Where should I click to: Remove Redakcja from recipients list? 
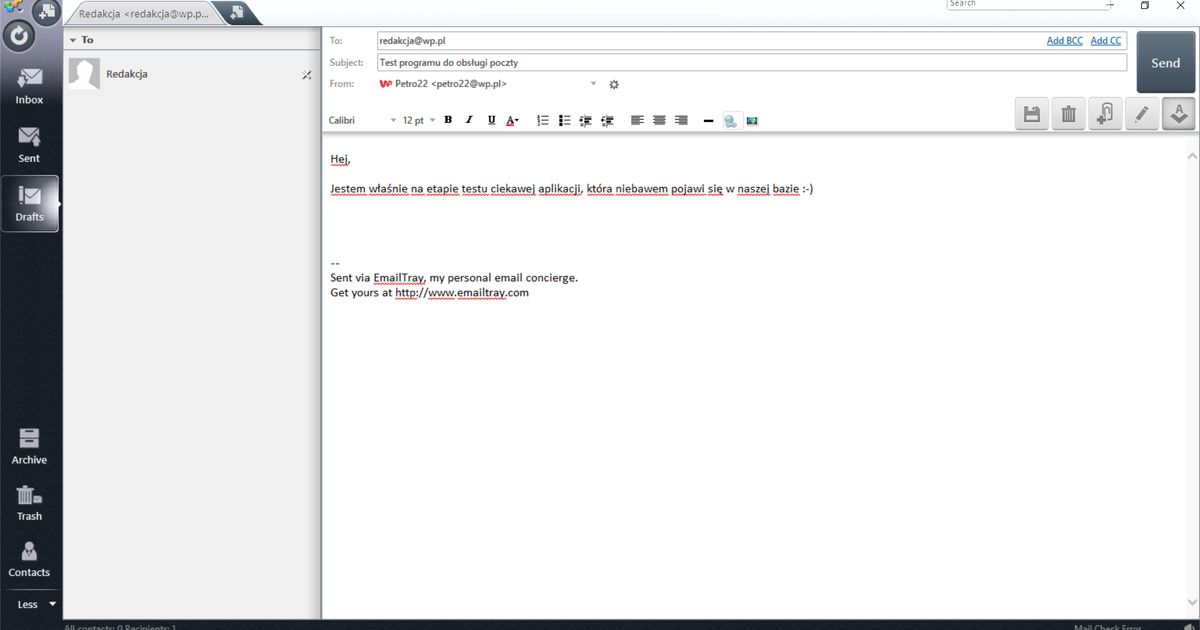[x=306, y=75]
